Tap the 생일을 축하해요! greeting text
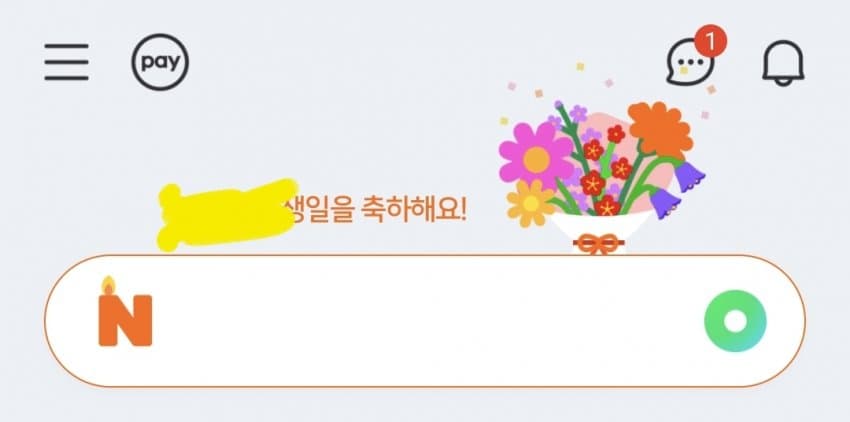This screenshot has width=850, height=422. coord(375,209)
